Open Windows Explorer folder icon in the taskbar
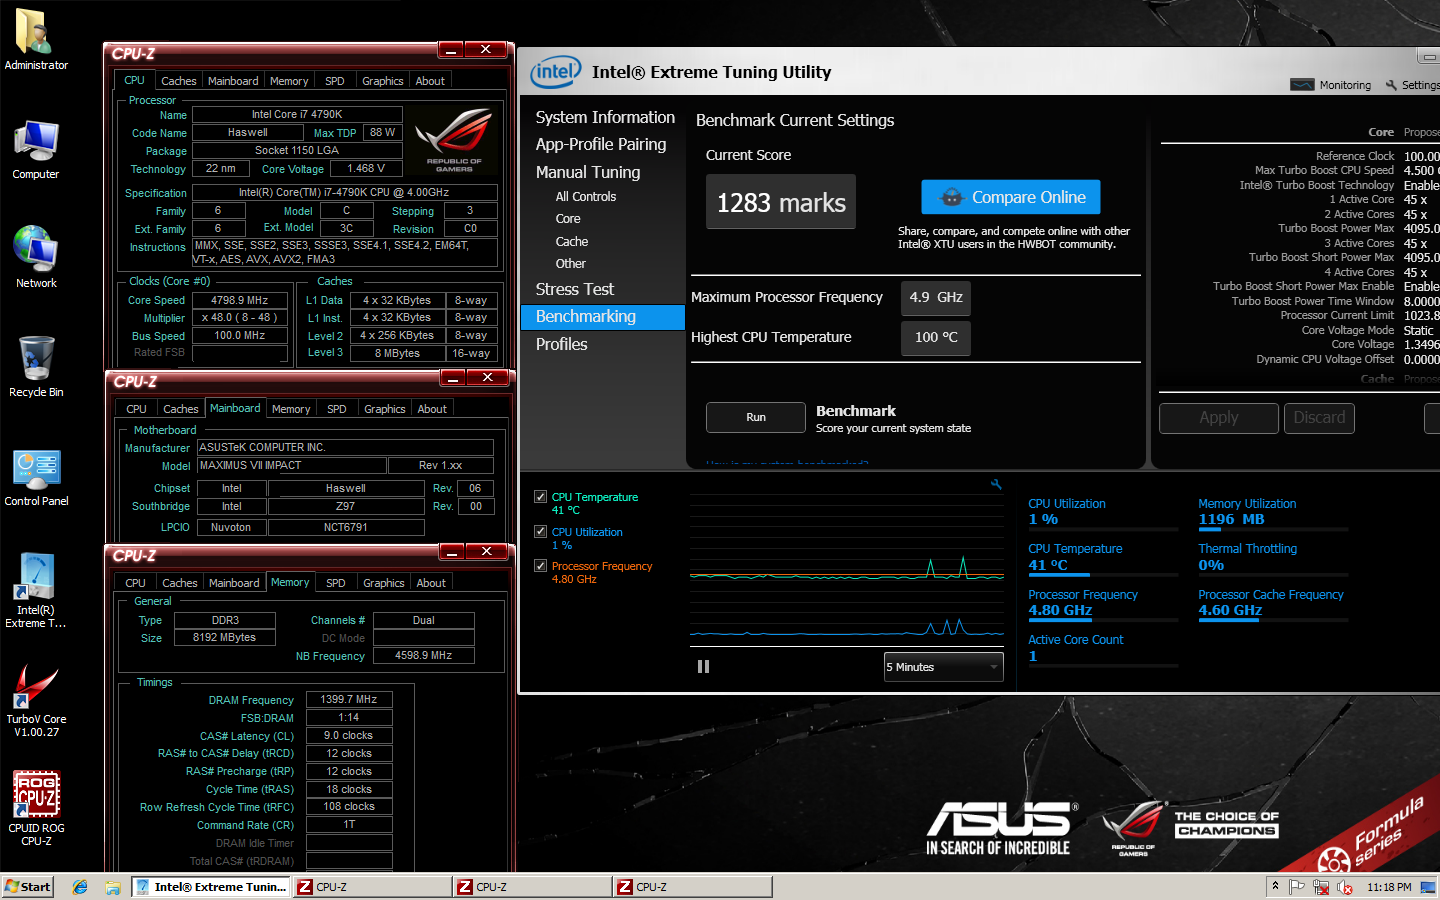The height and width of the screenshot is (900, 1440). [113, 887]
